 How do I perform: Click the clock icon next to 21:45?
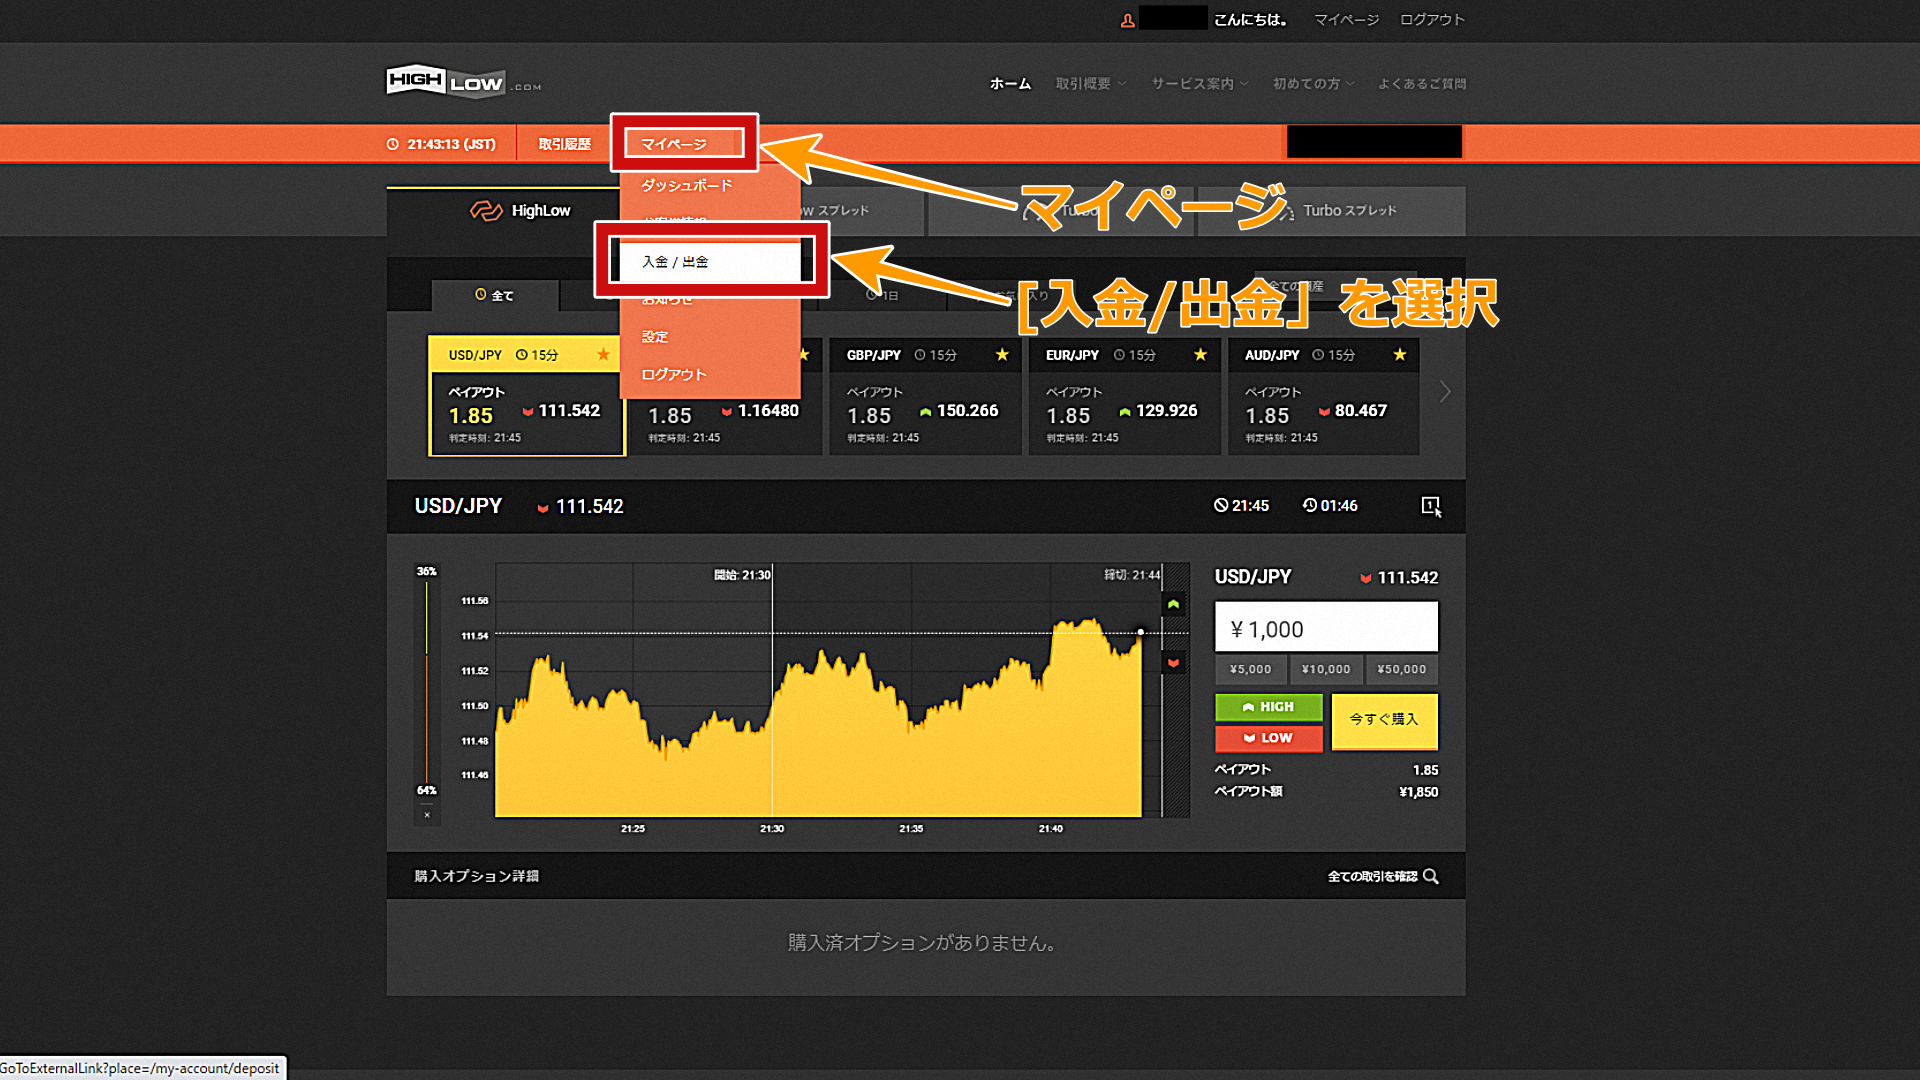(1213, 505)
